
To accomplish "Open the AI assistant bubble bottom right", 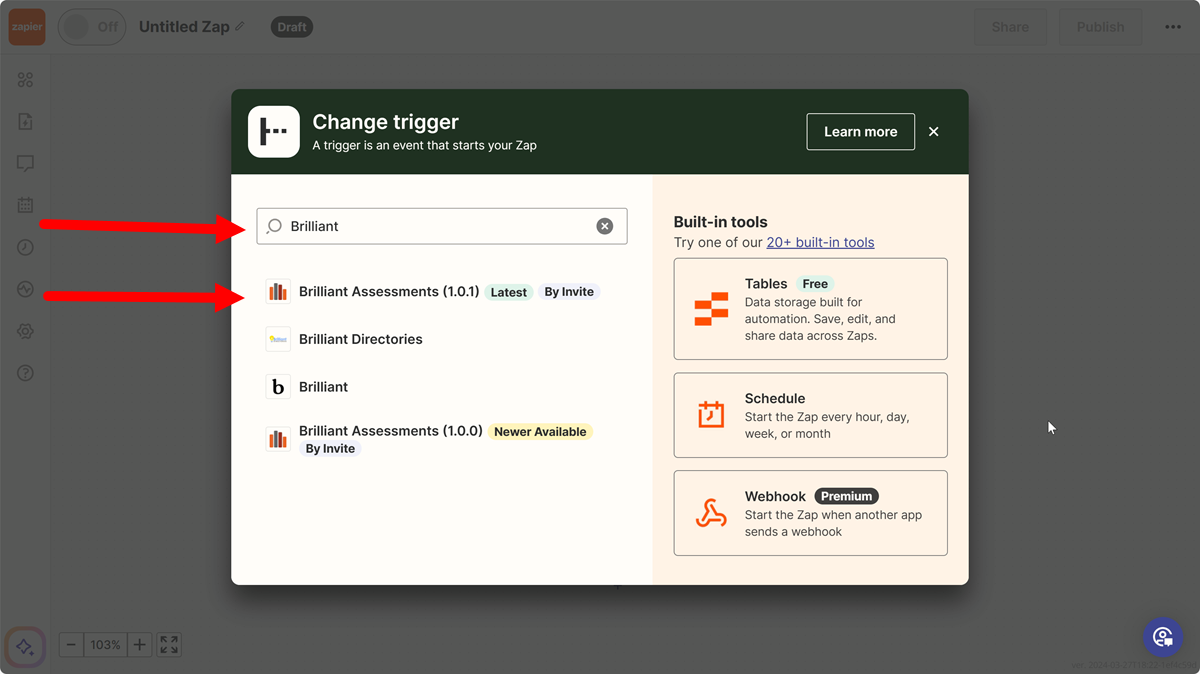I will point(1162,636).
